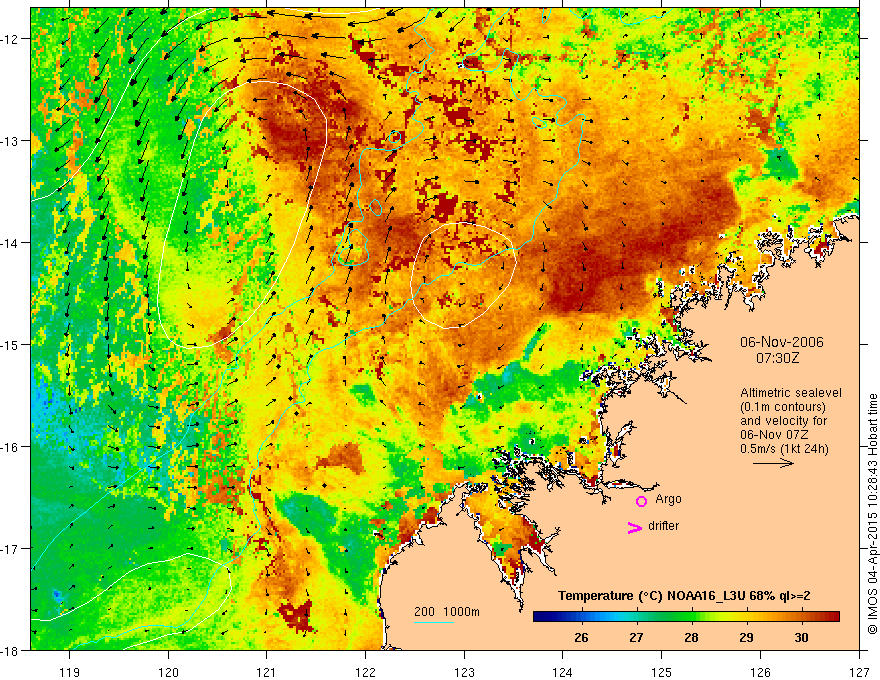Click longitude axis label 120

point(168,672)
